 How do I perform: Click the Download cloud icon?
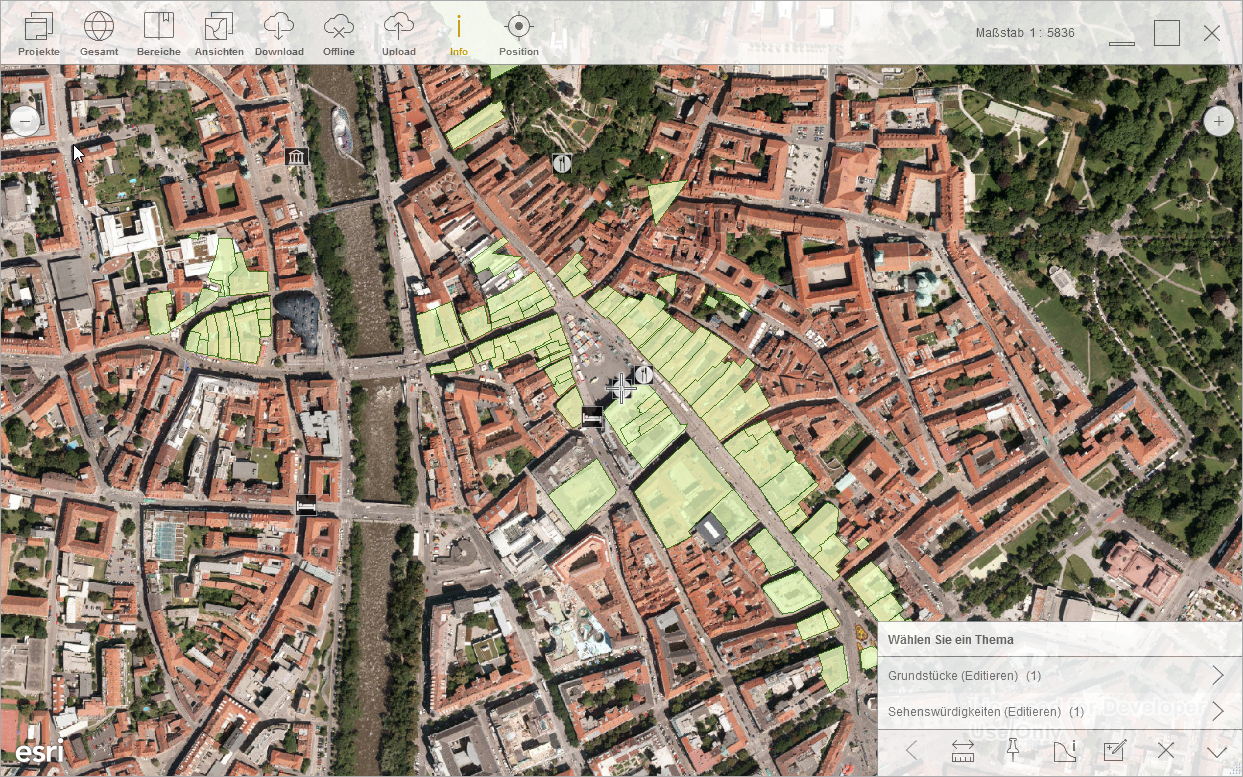279,33
